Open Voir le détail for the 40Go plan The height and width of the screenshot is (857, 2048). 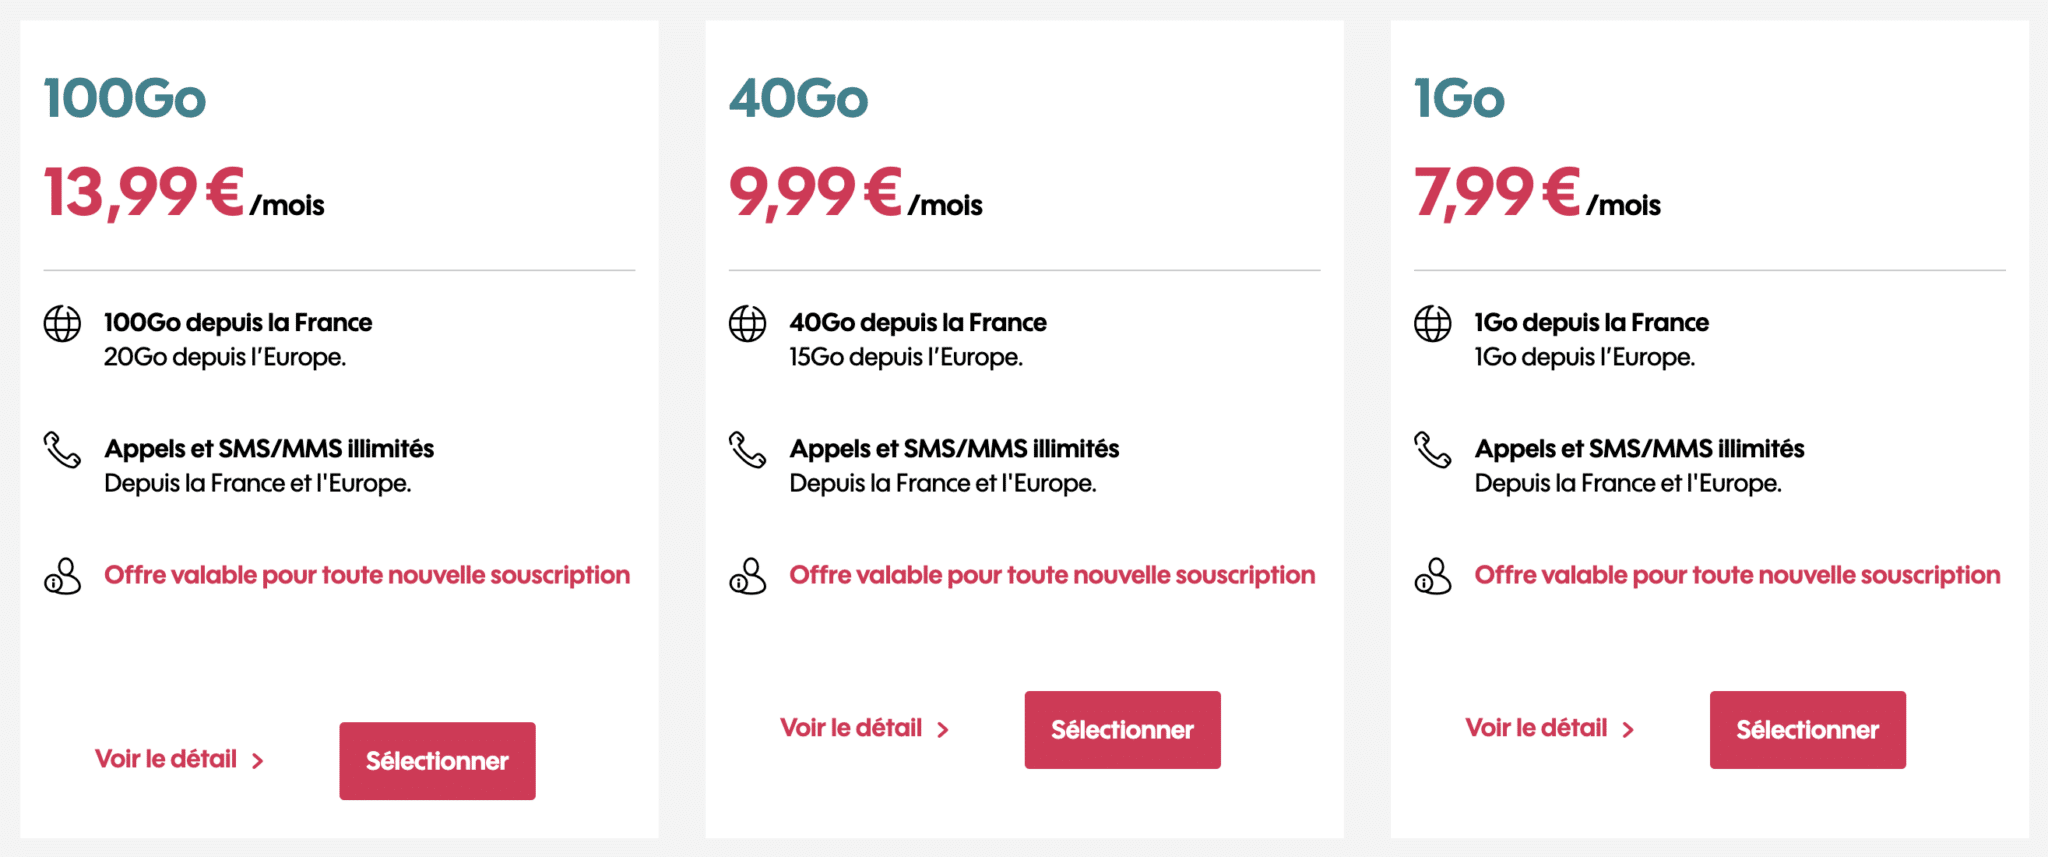(851, 729)
